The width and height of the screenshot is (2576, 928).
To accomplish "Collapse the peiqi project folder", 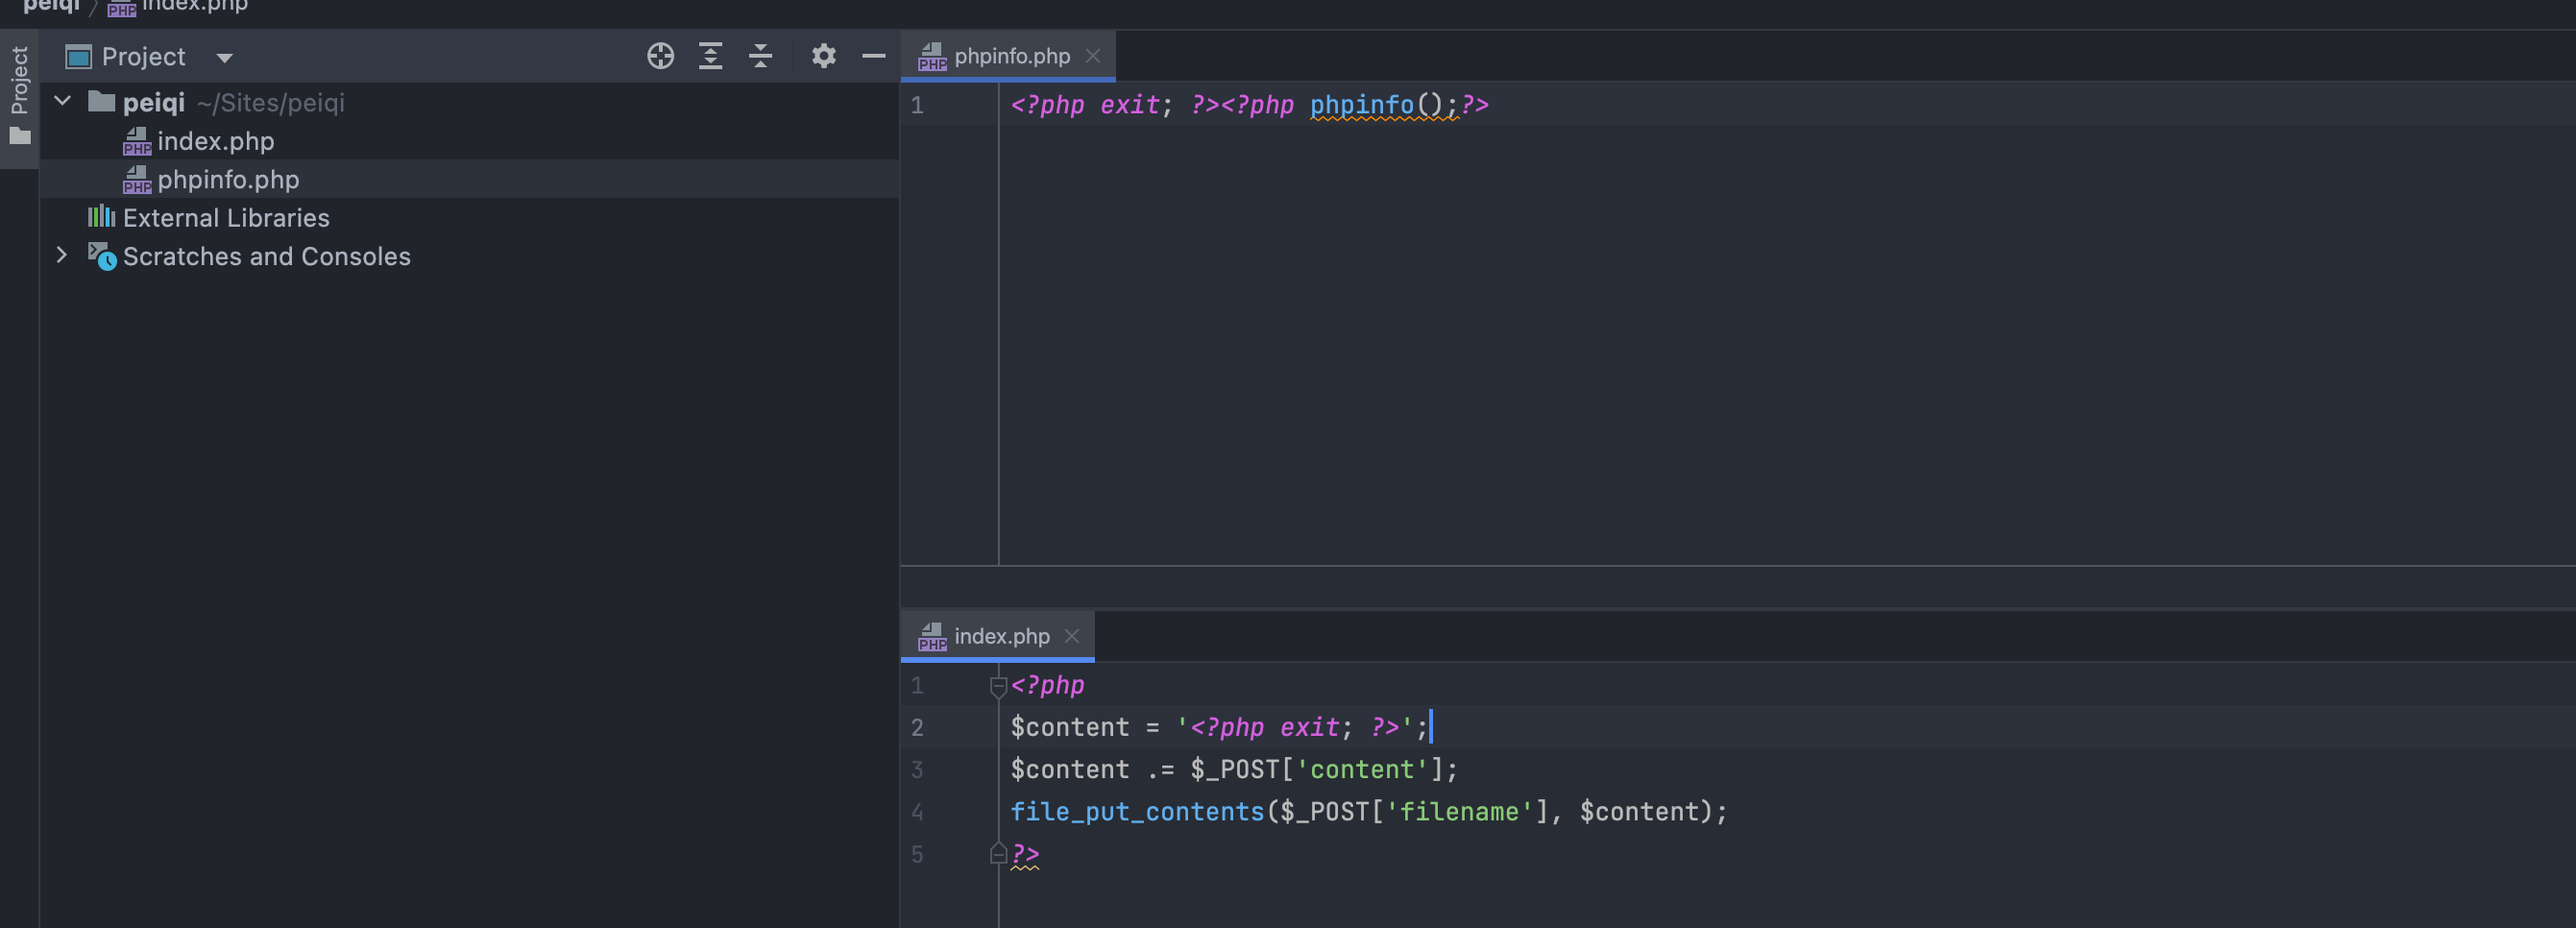I will (x=62, y=101).
